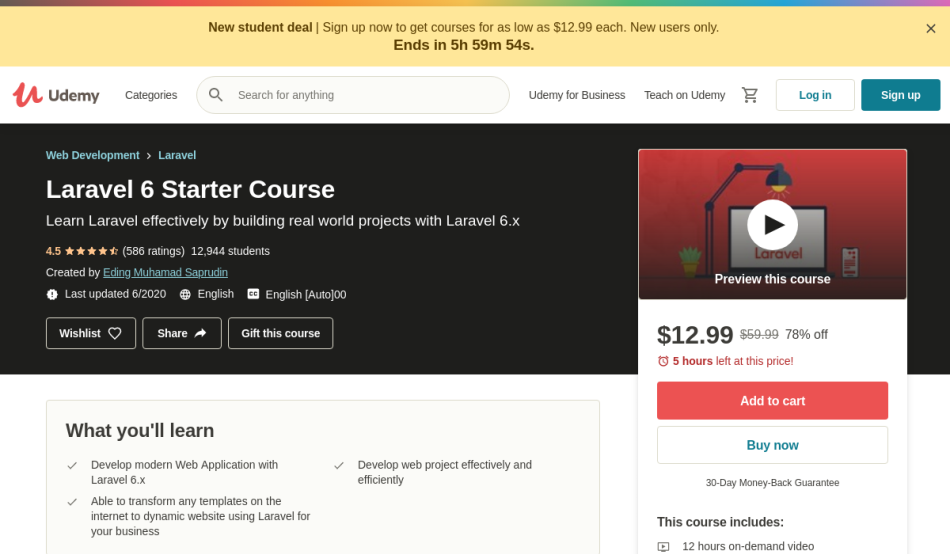Open Teach on Udemy
Viewport: 950px width, 554px height.
[684, 95]
